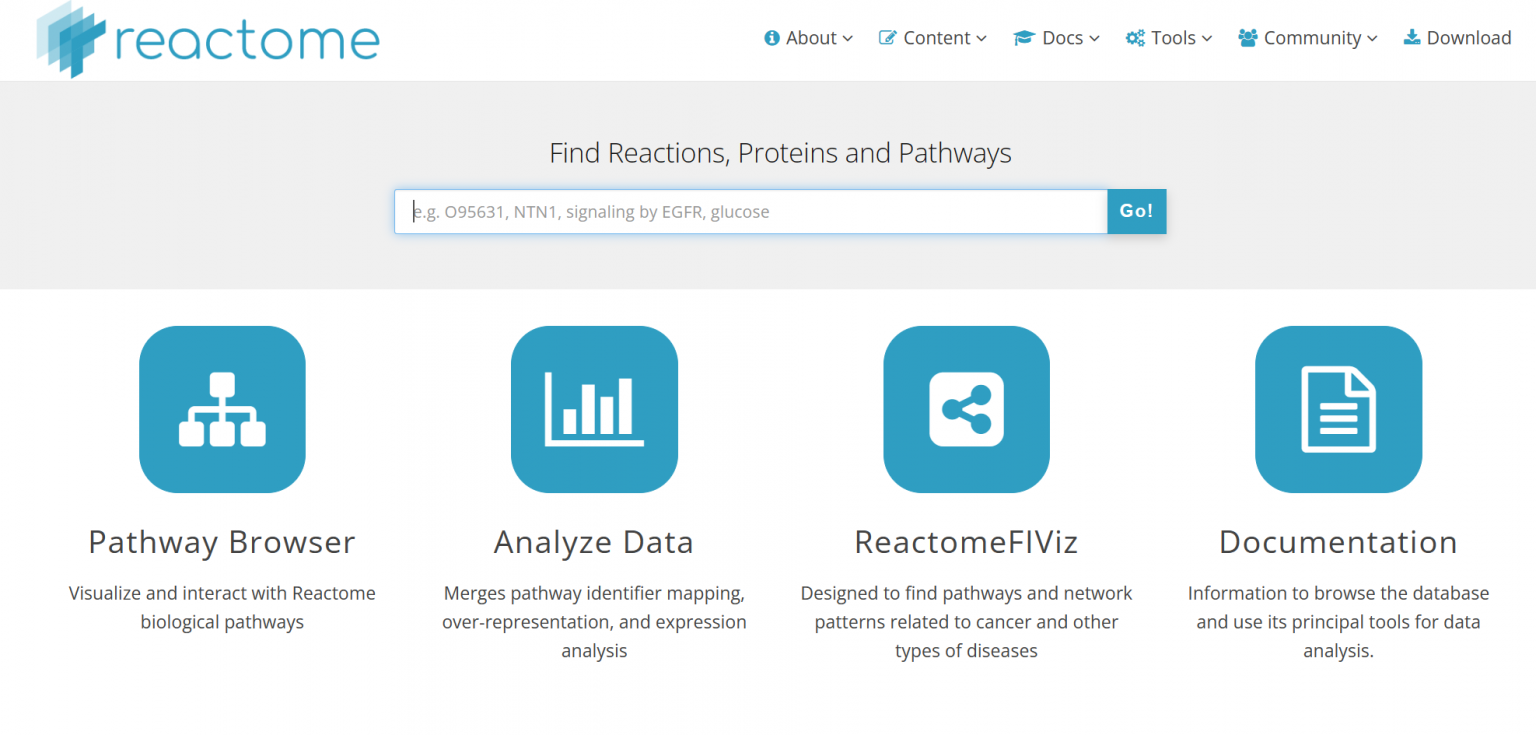Follow the Download link
Screen dimensions: 1536x735
tap(1468, 38)
